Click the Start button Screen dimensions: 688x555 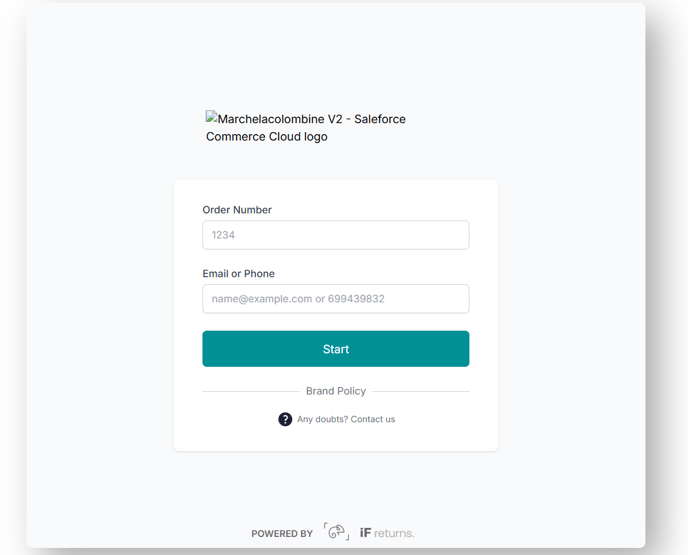pyautogui.click(x=335, y=349)
